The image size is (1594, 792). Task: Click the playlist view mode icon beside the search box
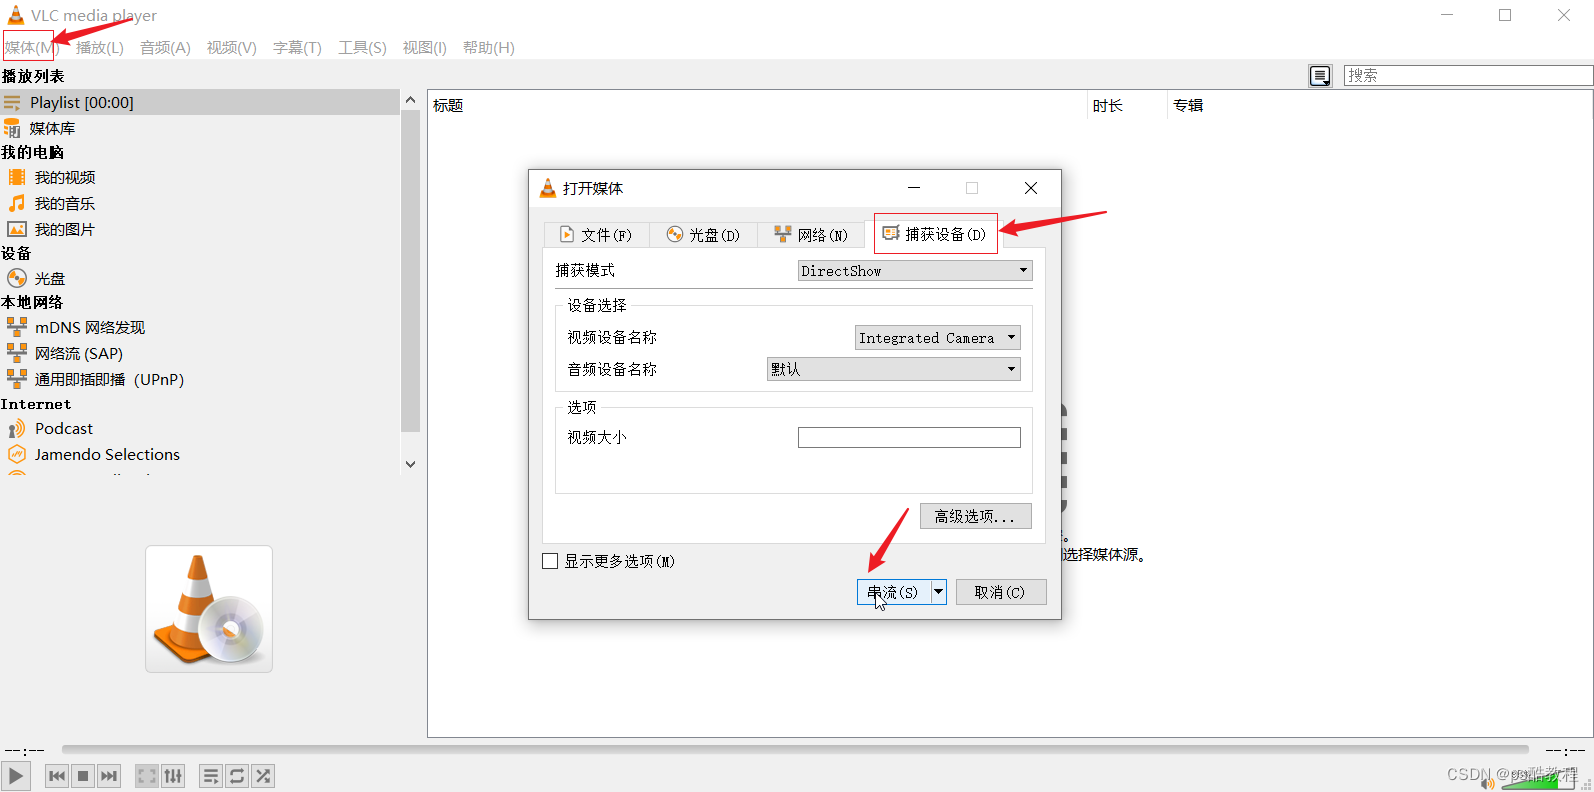pyautogui.click(x=1320, y=76)
